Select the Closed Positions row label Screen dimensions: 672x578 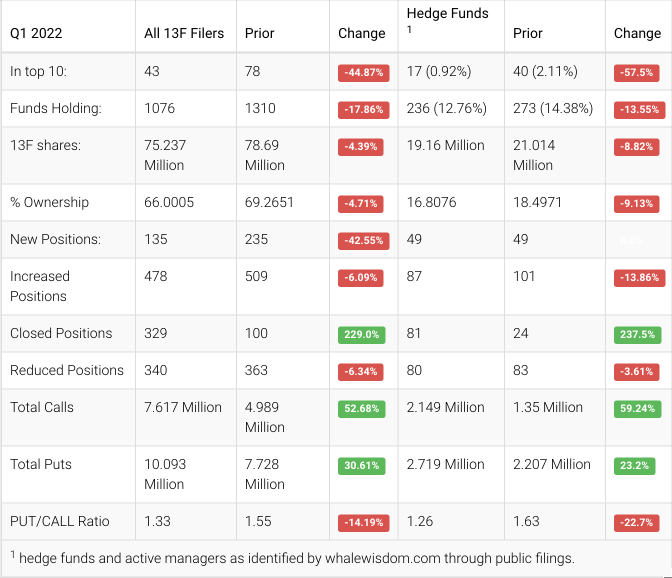[x=61, y=333]
